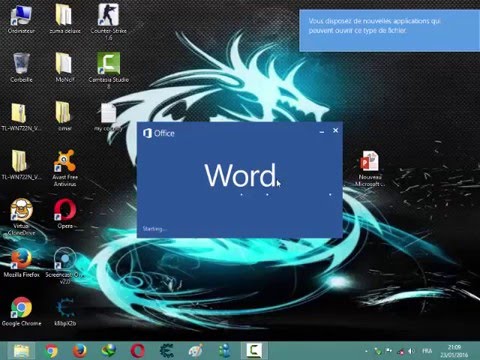Click the green network tray icon
Screen dimensions: 480x360
378,351
